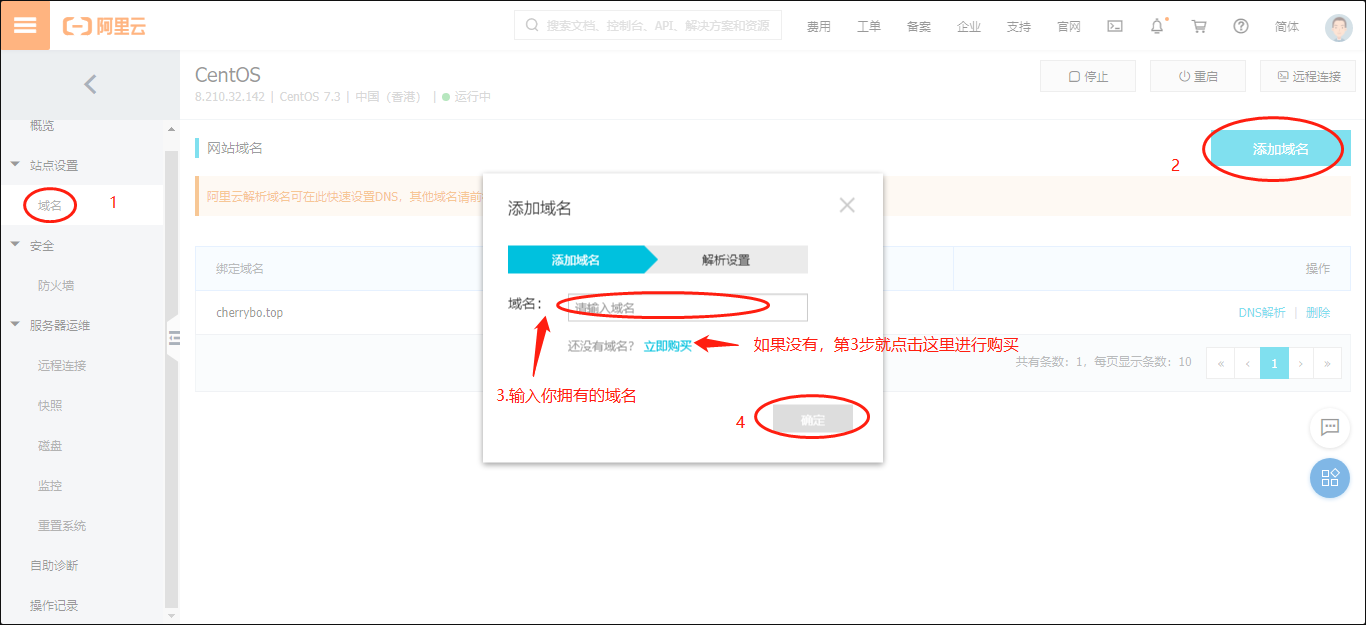
Task: Click the 绑定域名 column header
Action: pyautogui.click(x=240, y=269)
